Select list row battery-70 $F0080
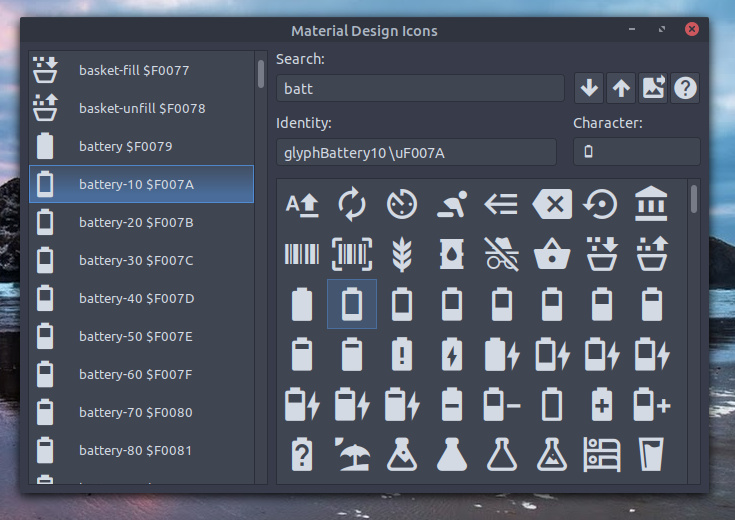 (x=141, y=412)
